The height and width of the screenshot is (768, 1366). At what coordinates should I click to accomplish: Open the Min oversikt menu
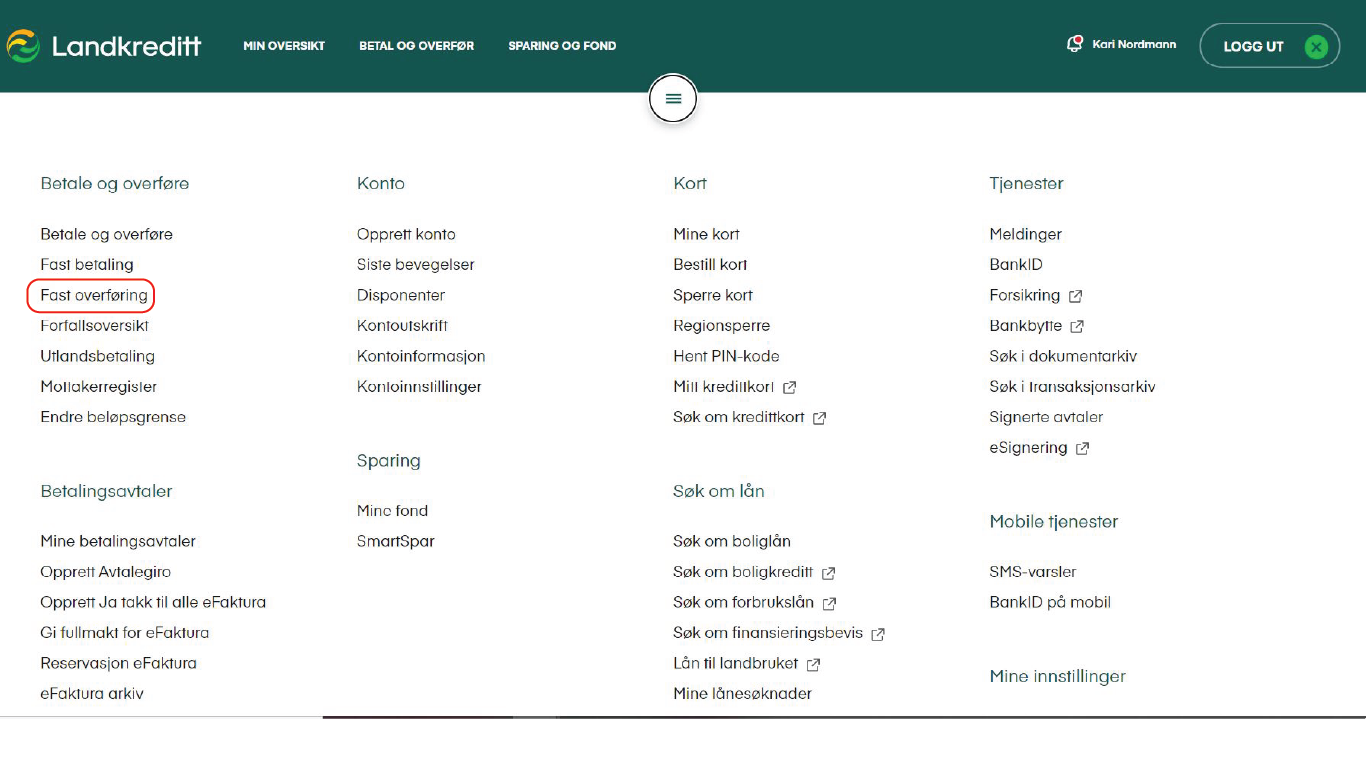[x=284, y=46]
